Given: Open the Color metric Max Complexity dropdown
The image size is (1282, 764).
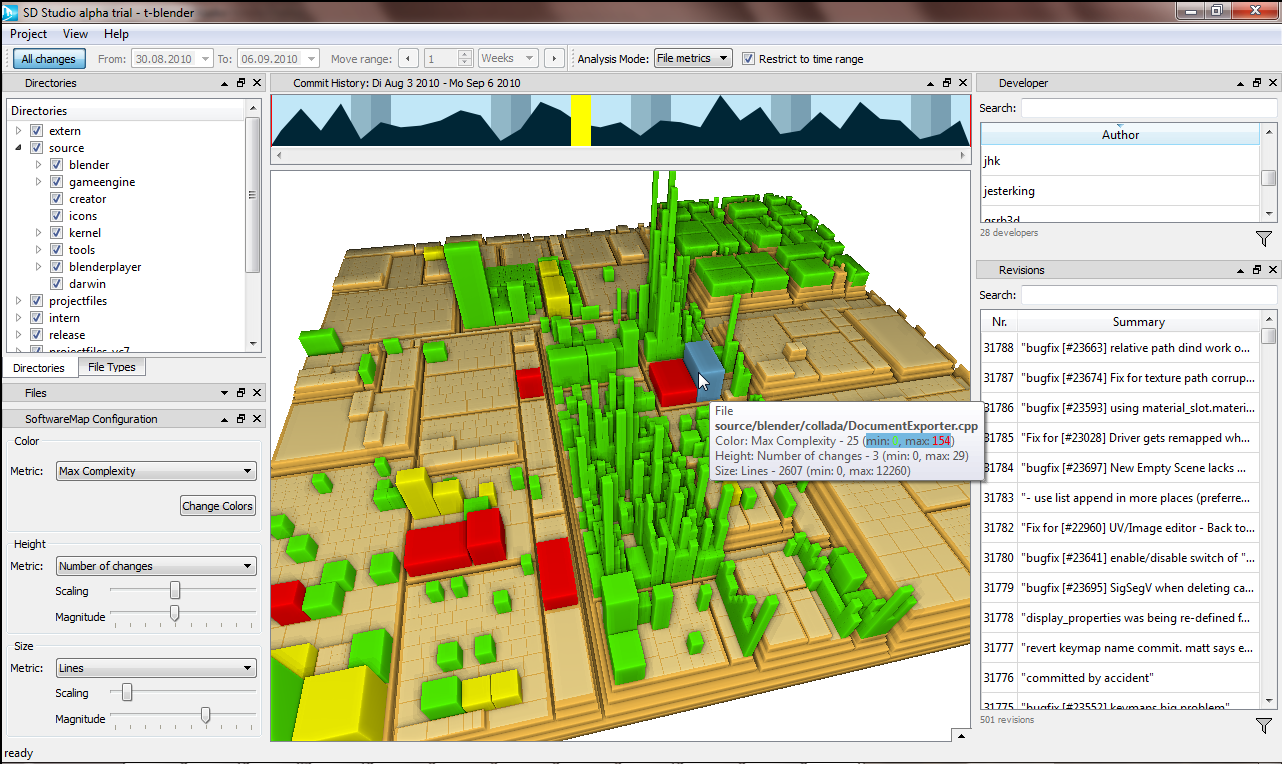Looking at the screenshot, I should (157, 471).
